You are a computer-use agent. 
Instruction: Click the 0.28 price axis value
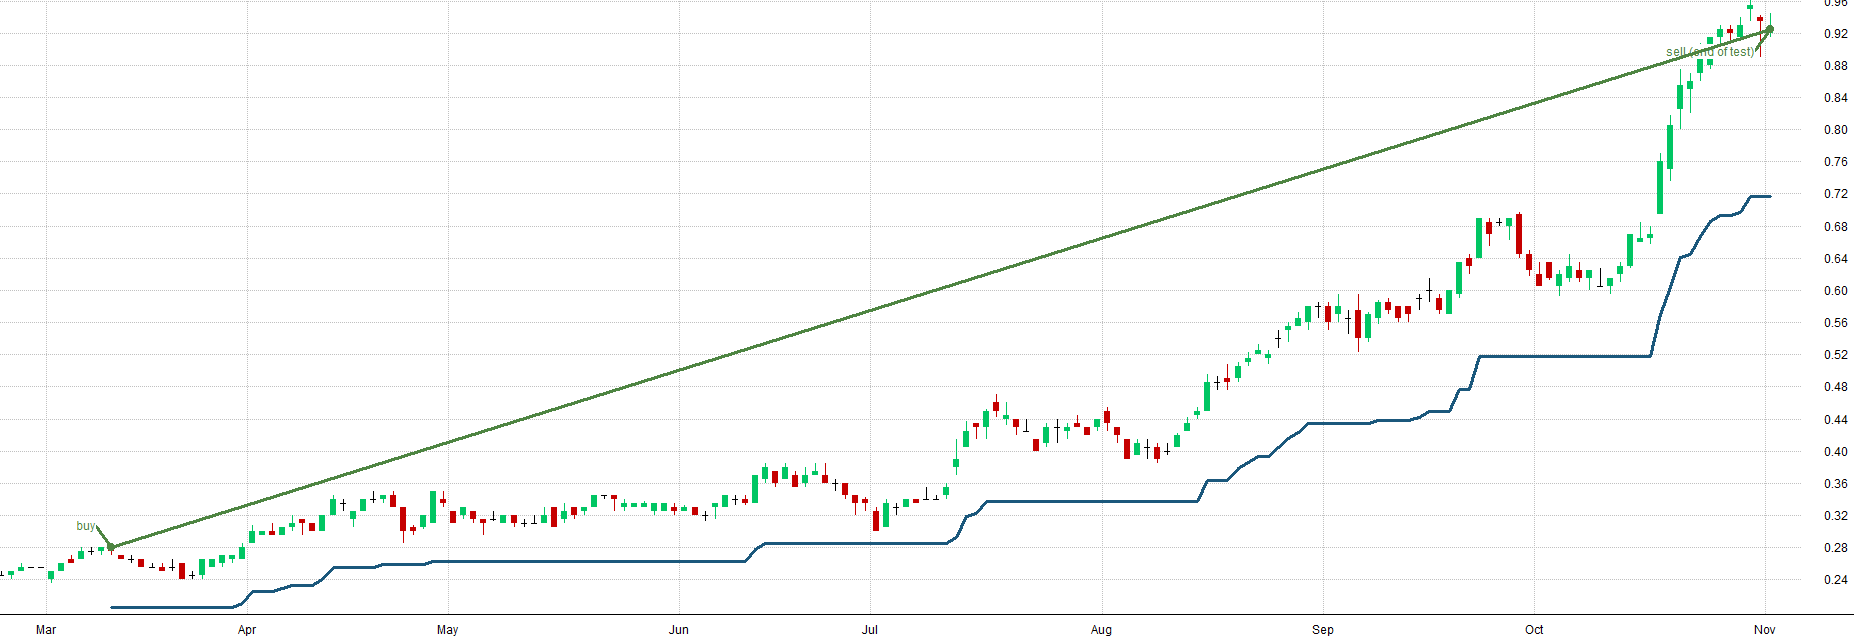pos(1836,548)
